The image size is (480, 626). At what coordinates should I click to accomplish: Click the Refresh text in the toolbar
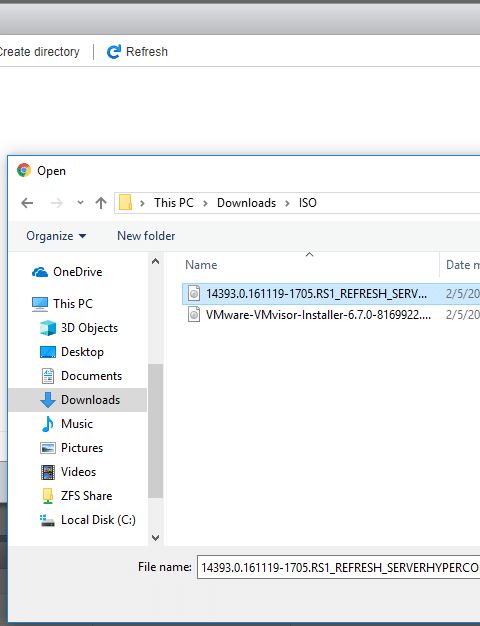(147, 52)
